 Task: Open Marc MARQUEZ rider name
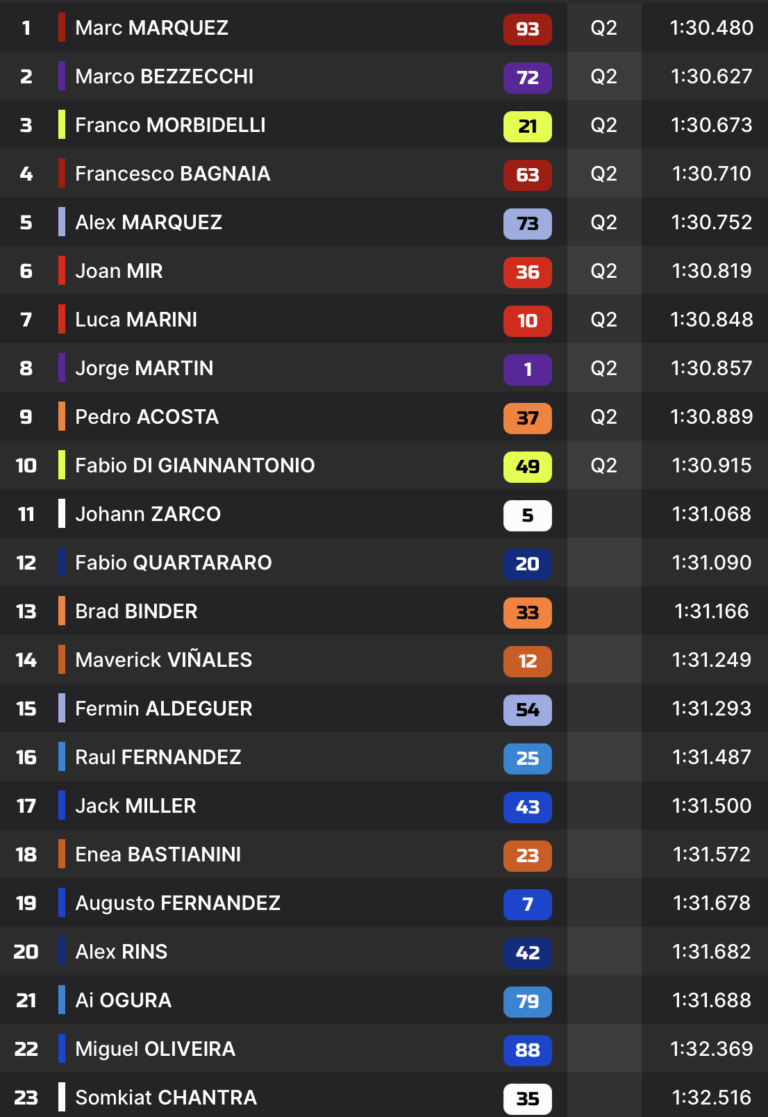point(152,28)
